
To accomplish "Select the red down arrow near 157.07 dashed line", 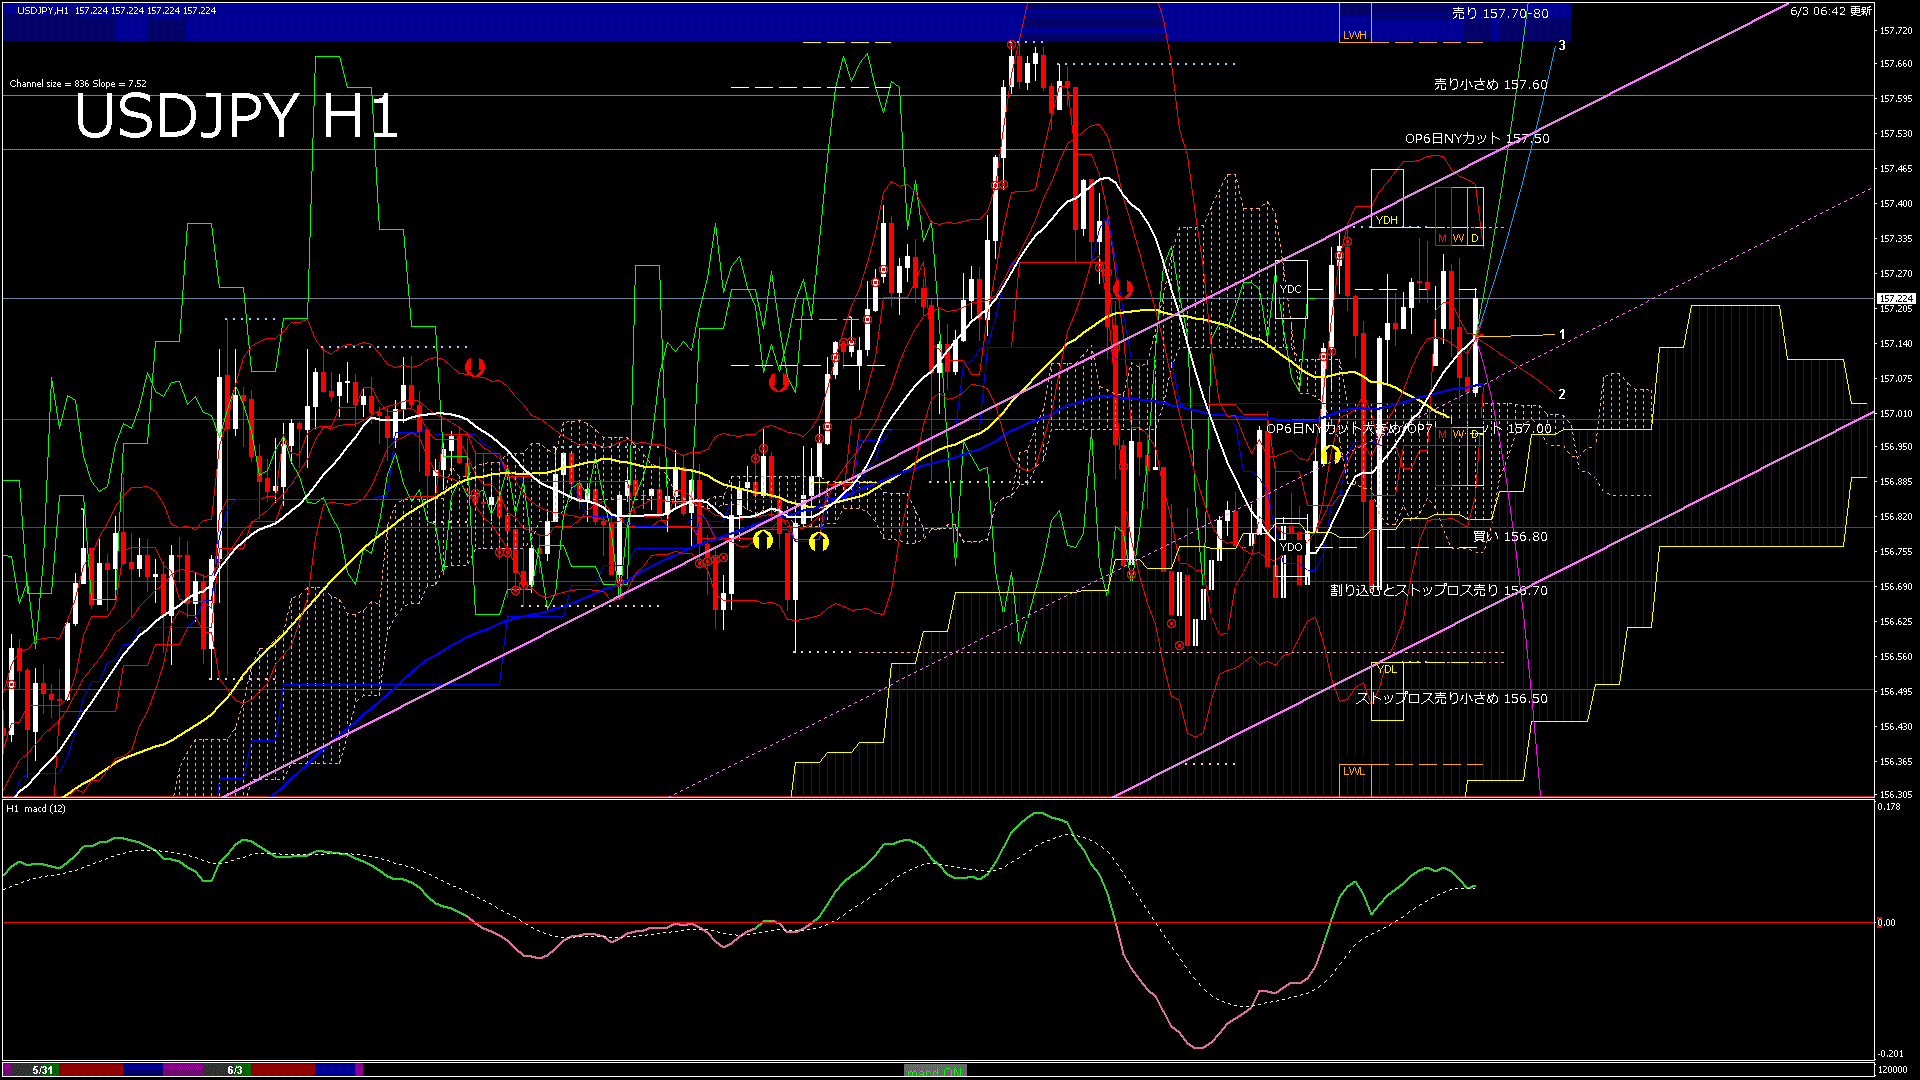I will [779, 381].
